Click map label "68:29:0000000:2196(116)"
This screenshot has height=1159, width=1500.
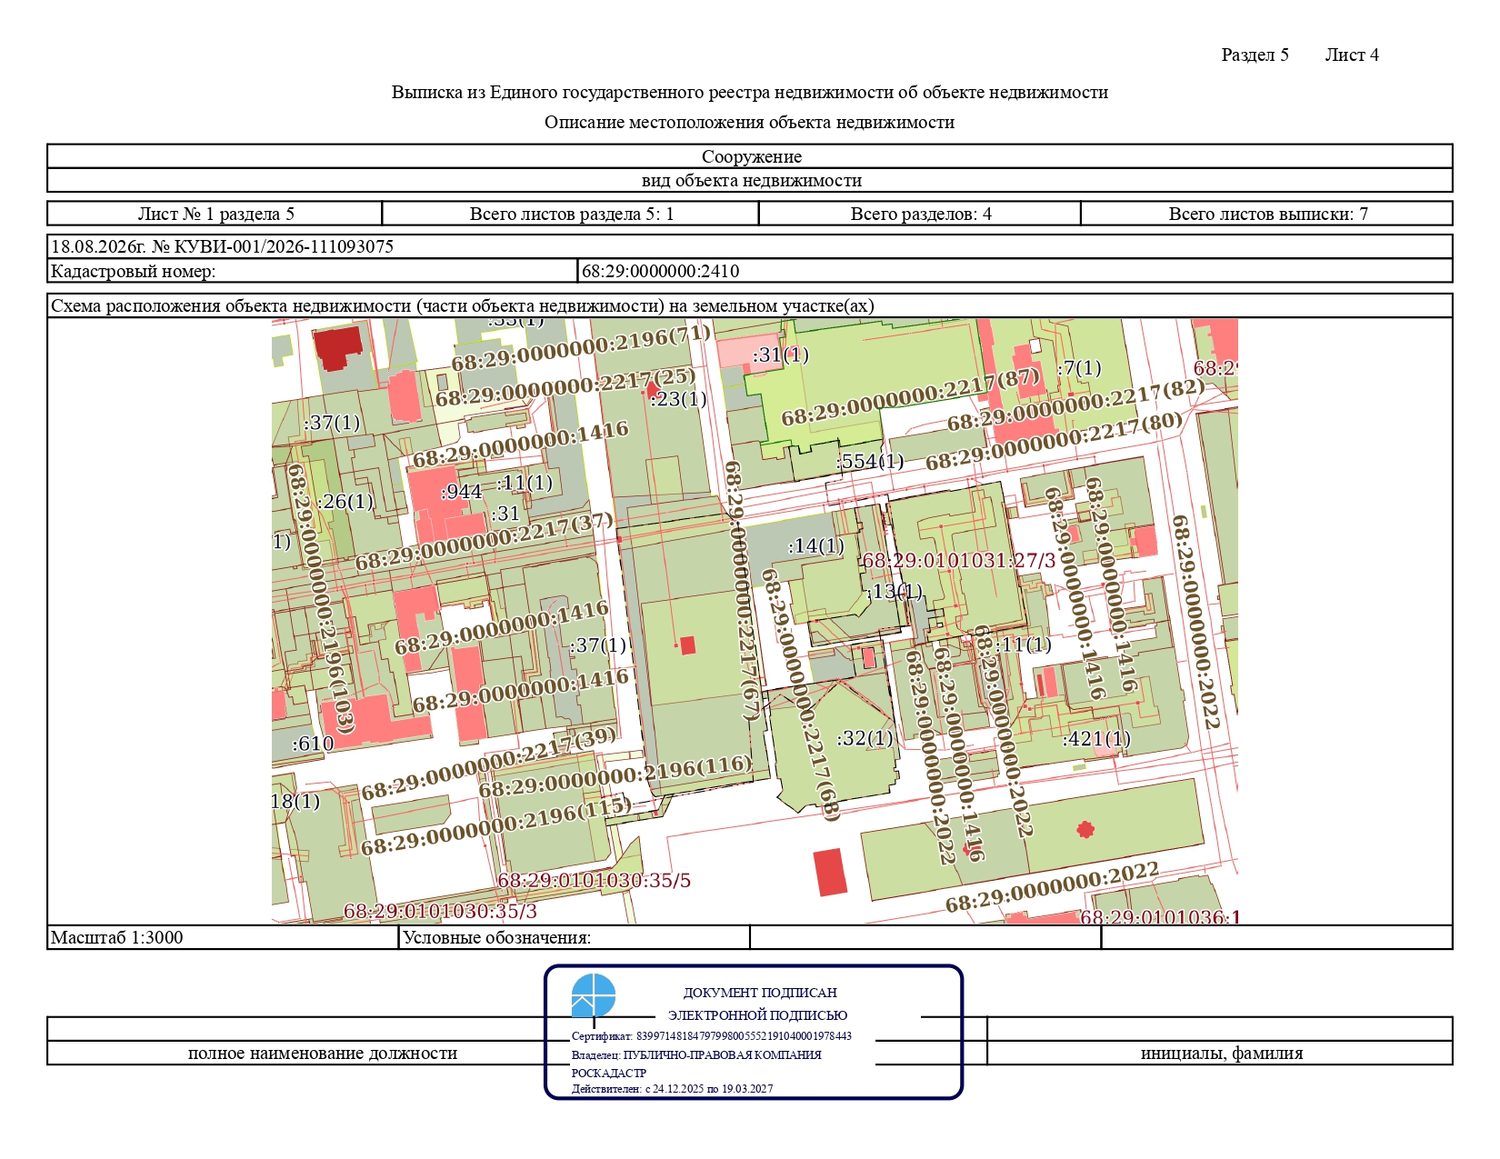point(615,777)
